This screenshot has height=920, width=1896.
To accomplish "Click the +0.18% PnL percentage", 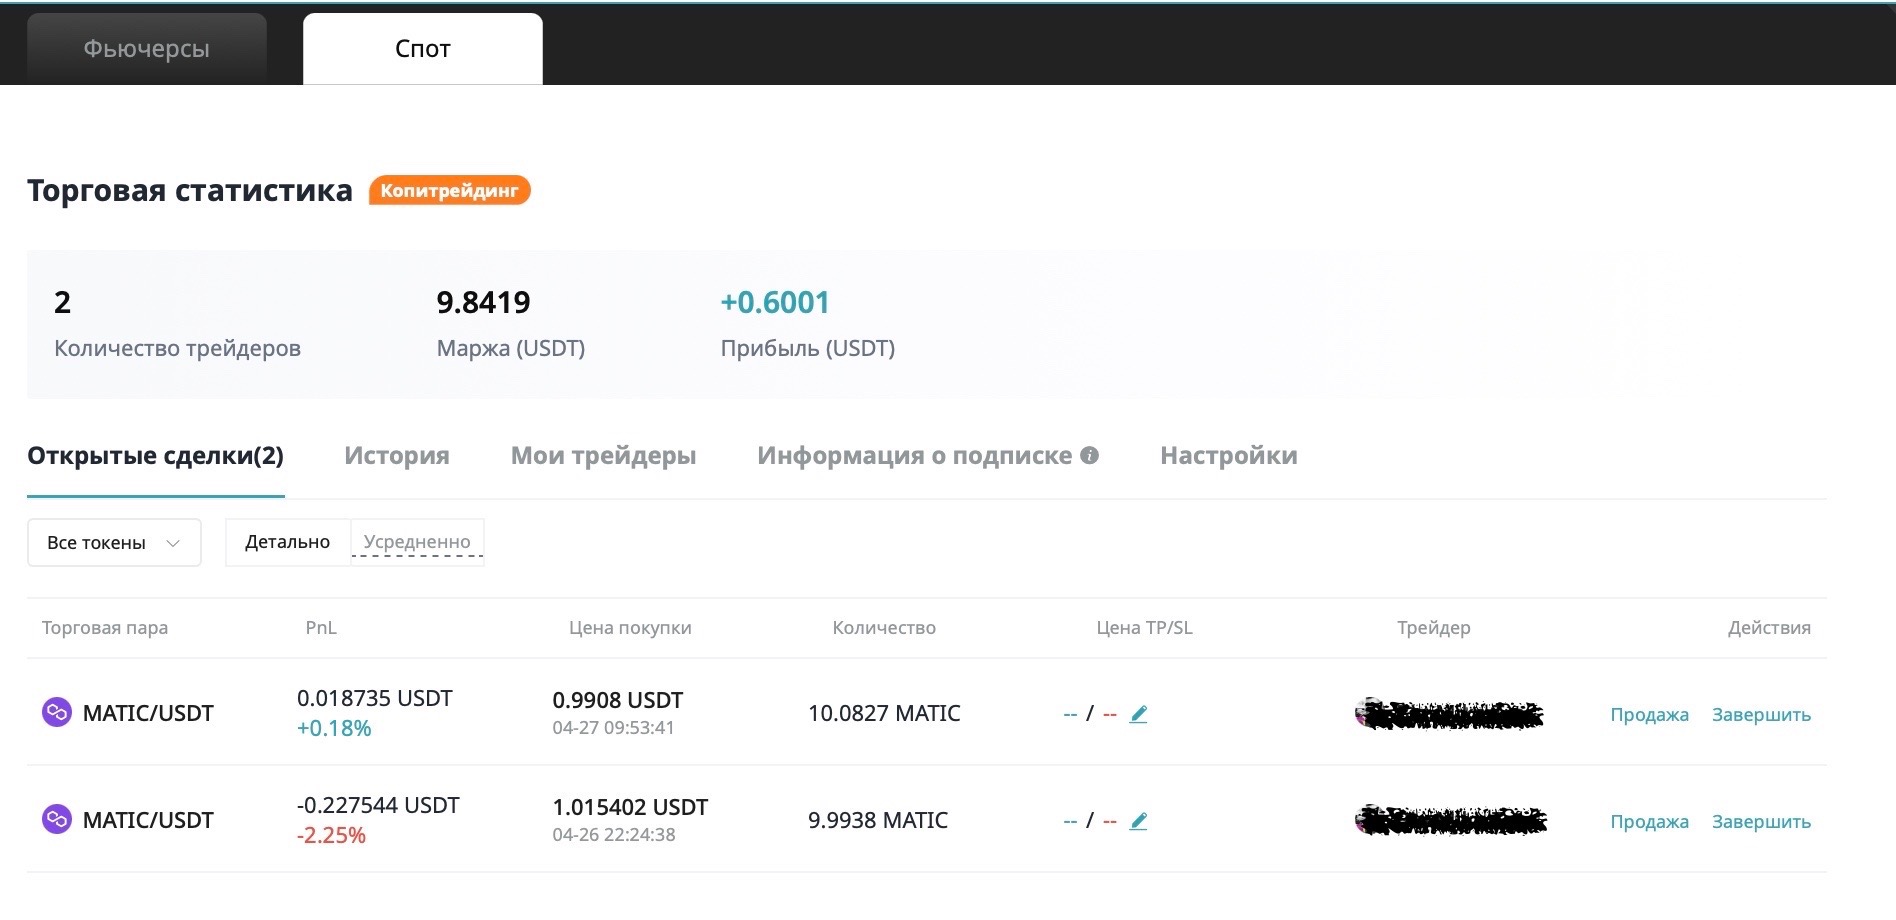I will click(334, 729).
